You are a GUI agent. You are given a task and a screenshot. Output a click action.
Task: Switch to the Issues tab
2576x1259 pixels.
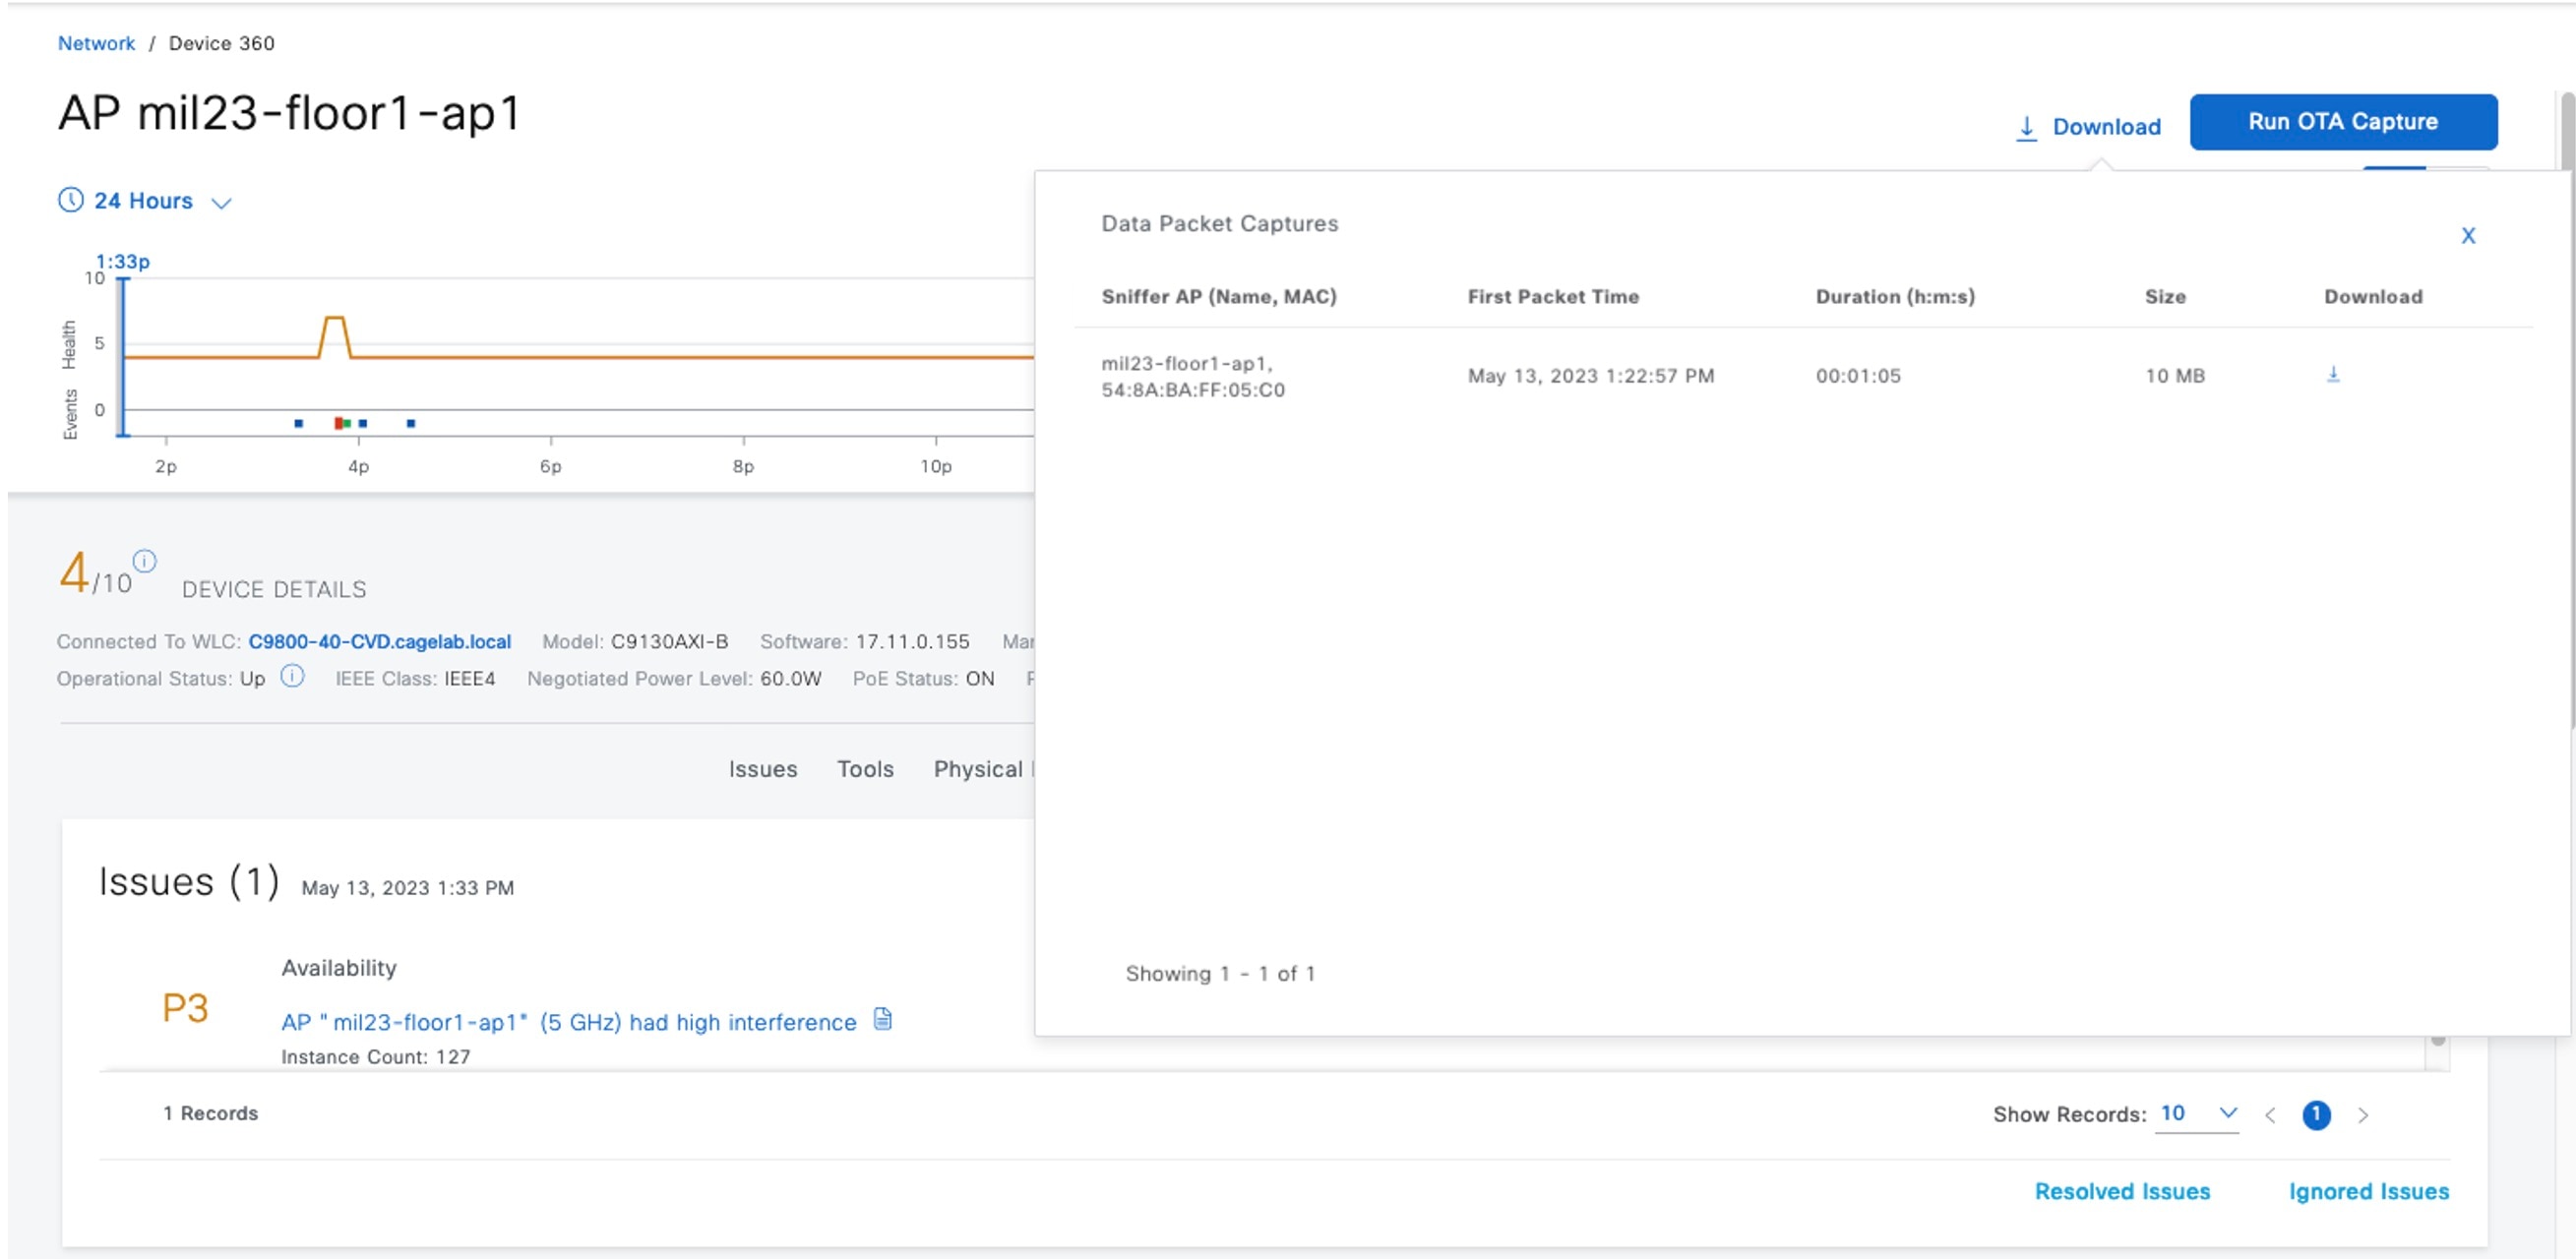point(762,769)
